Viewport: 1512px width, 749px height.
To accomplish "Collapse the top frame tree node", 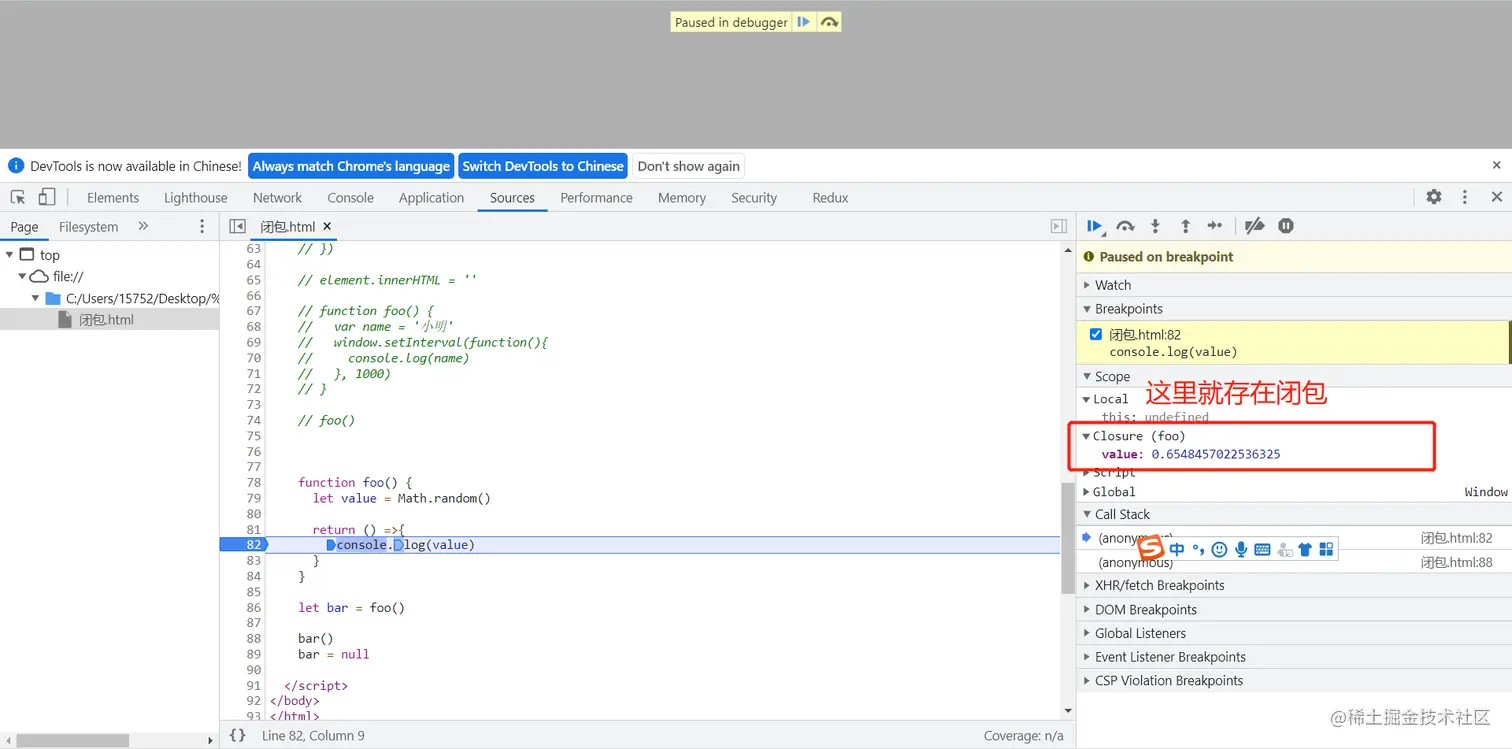I will [10, 255].
